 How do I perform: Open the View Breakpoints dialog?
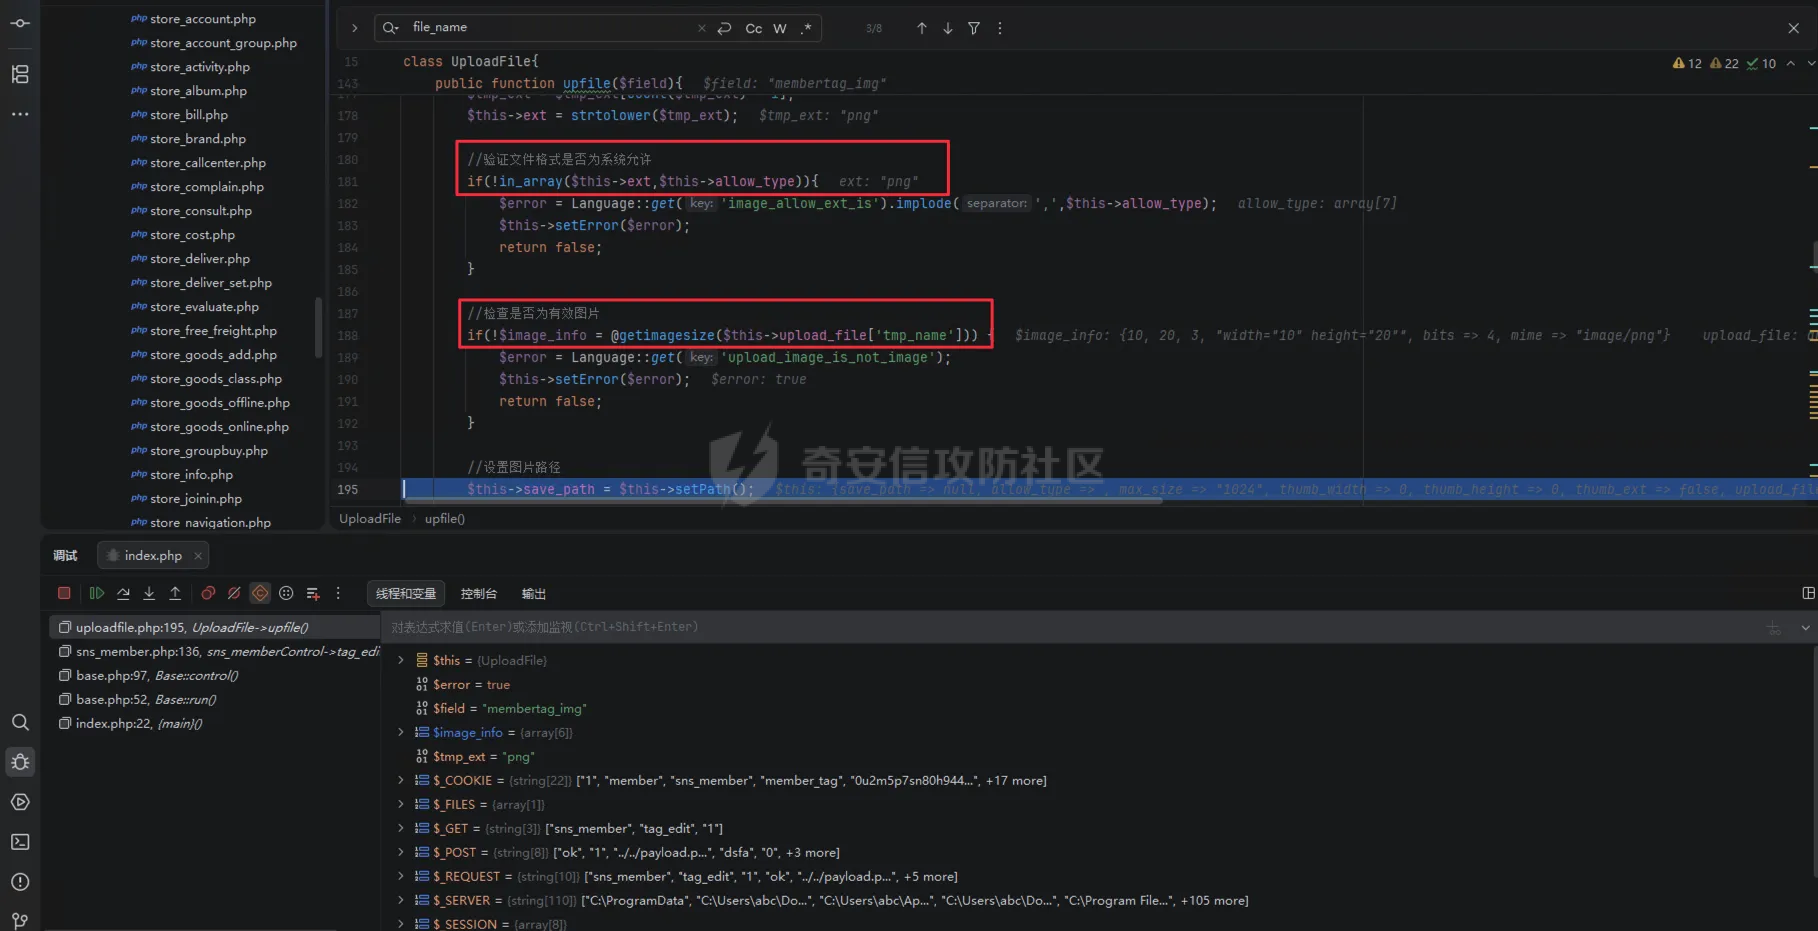(x=208, y=593)
